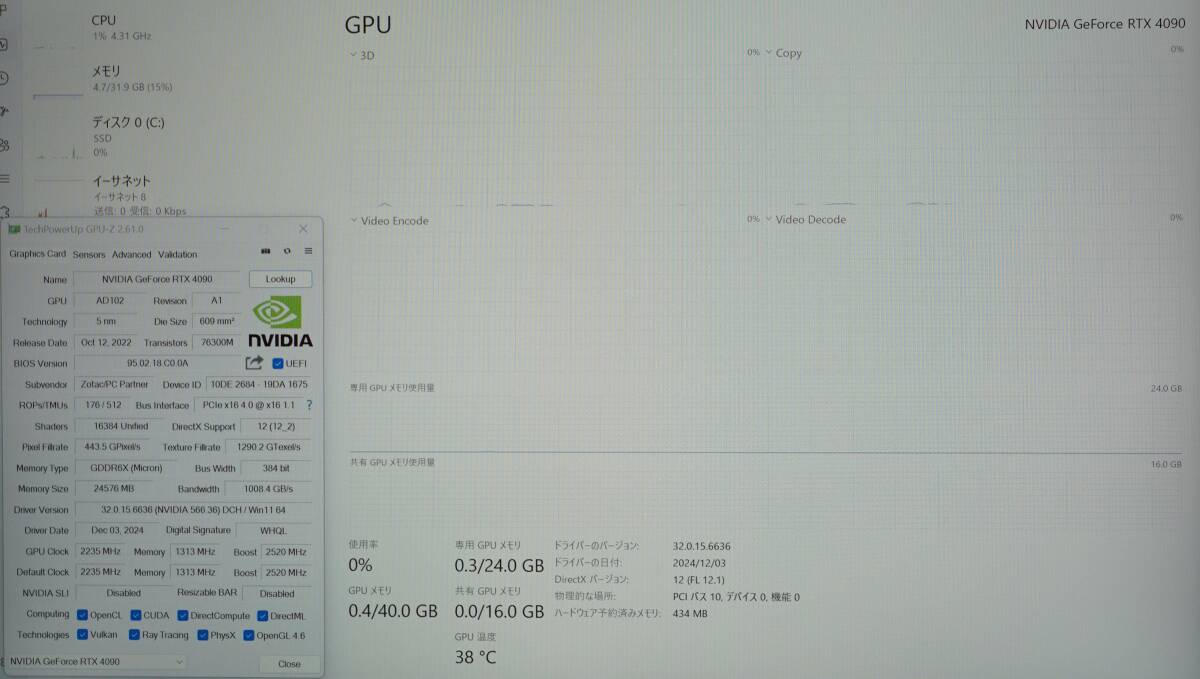
Task: Click the Driver Version field
Action: 193,510
